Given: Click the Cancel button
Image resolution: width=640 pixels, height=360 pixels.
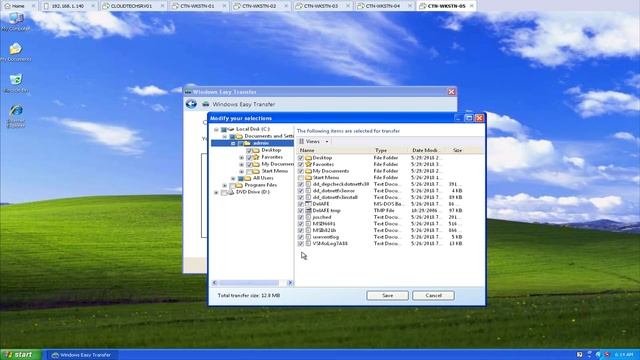Looking at the screenshot, I should tap(433, 296).
